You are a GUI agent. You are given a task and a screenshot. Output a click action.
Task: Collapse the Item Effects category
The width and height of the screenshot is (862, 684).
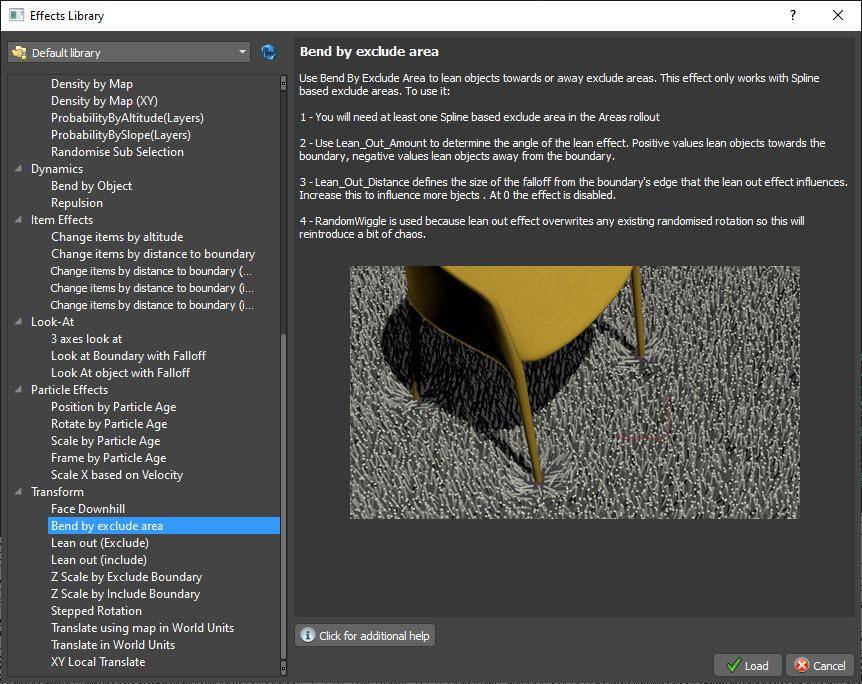coord(19,220)
